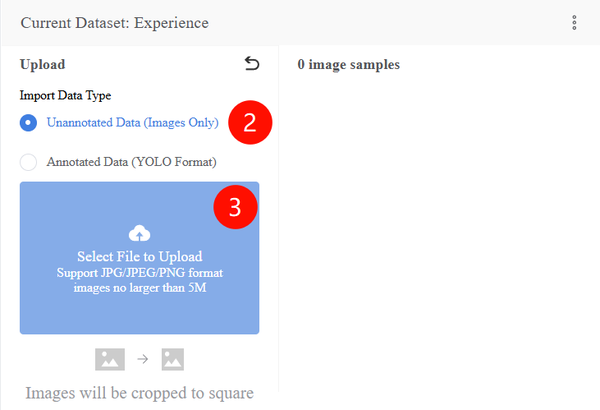The height and width of the screenshot is (410, 600).
Task: Click the arrow between image placeholder icons
Action: click(143, 359)
